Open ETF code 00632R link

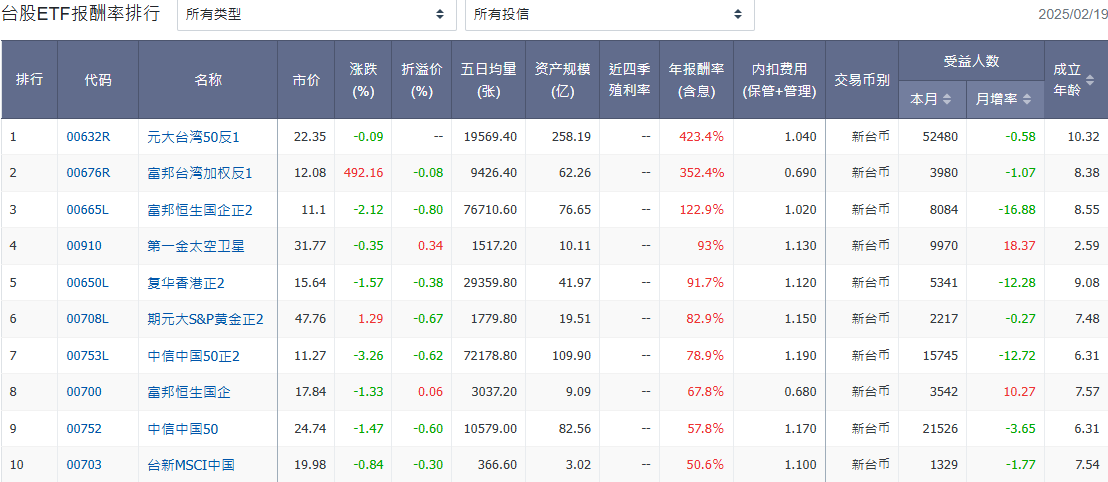tap(88, 137)
